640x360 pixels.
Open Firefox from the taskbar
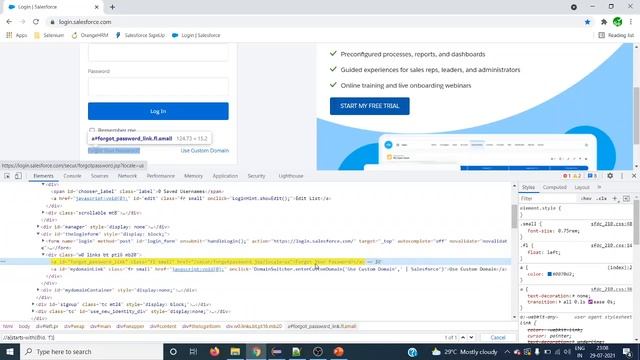coord(214,351)
